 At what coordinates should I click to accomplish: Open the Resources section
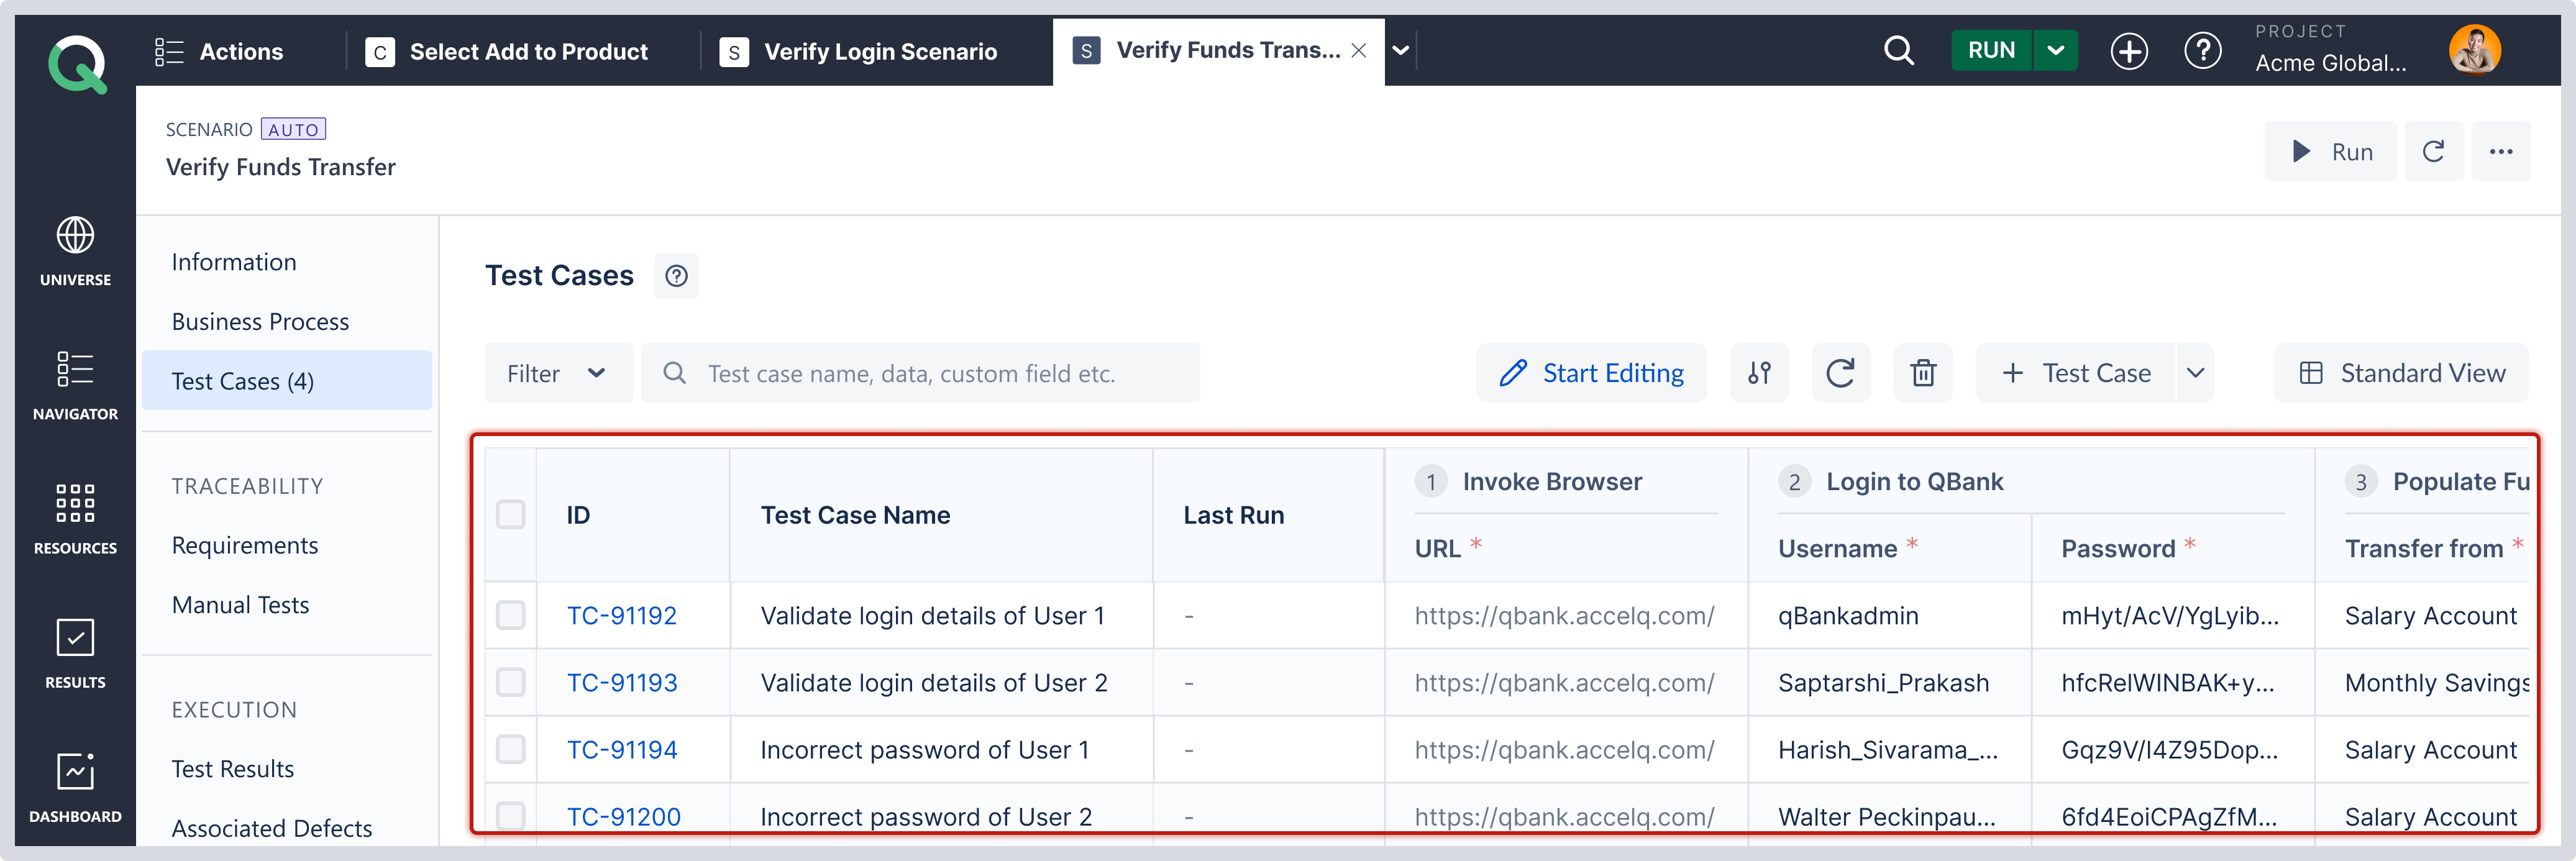(x=75, y=519)
